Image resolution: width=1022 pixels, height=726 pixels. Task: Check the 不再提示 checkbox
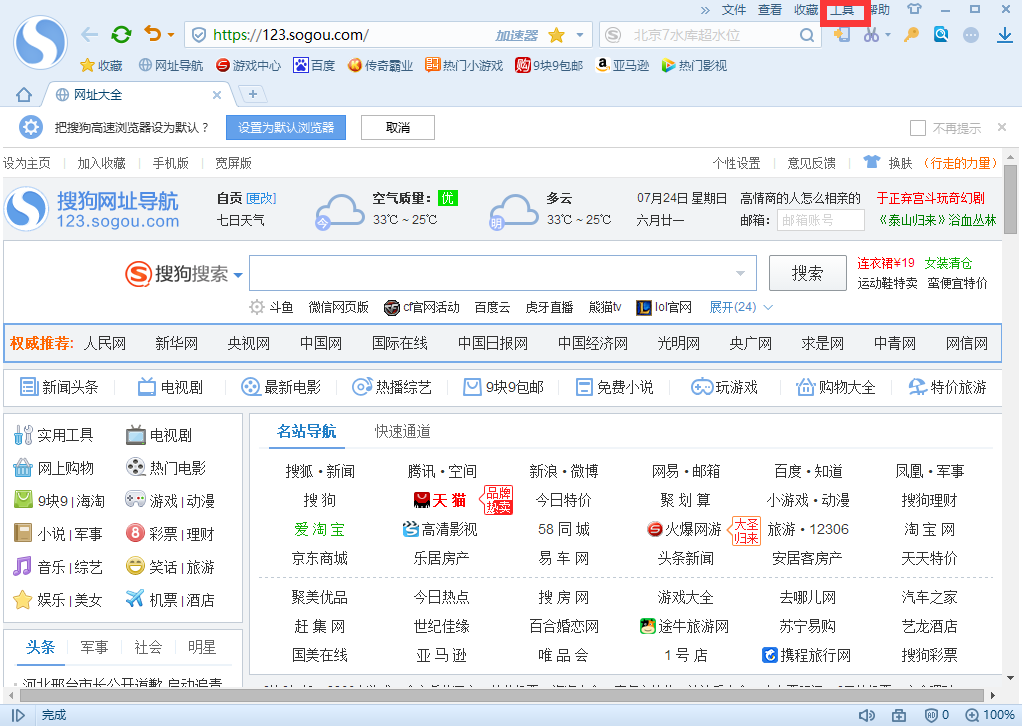tap(918, 128)
